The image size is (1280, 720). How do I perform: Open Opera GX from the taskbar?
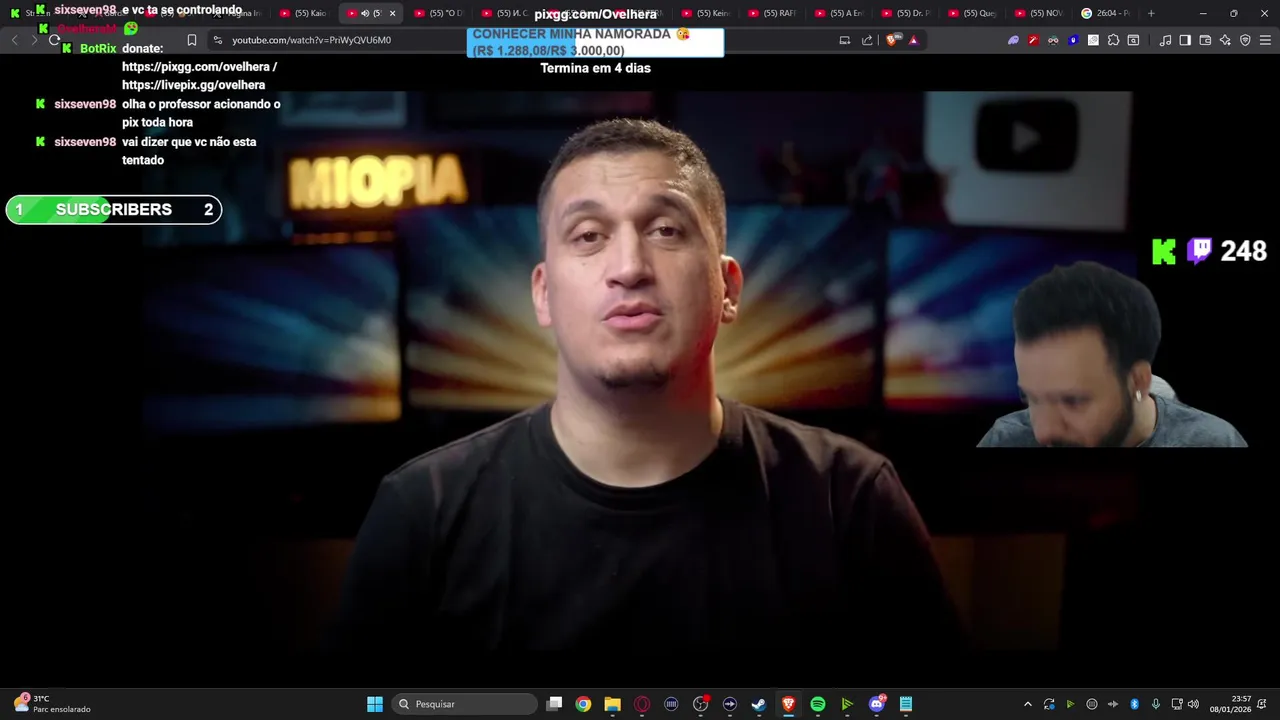642,704
